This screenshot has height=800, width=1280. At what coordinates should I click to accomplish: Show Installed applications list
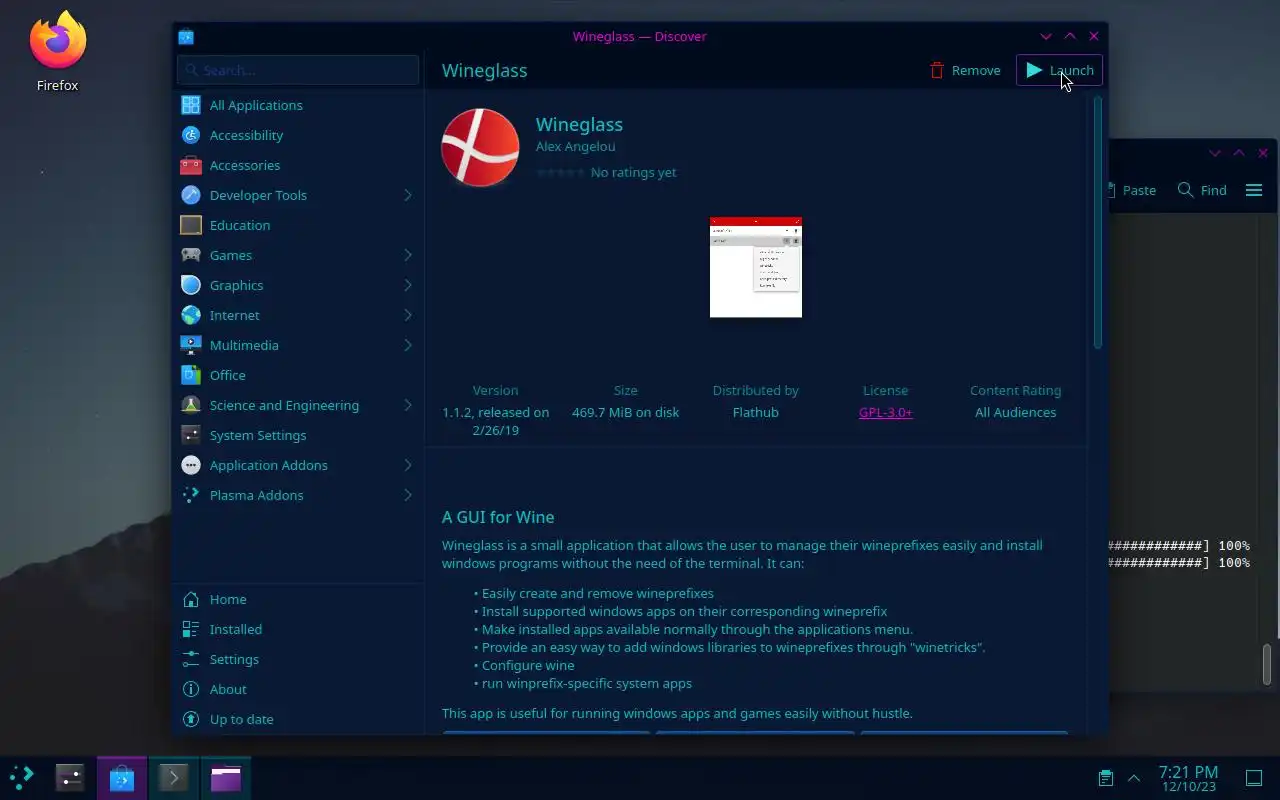coord(298,629)
